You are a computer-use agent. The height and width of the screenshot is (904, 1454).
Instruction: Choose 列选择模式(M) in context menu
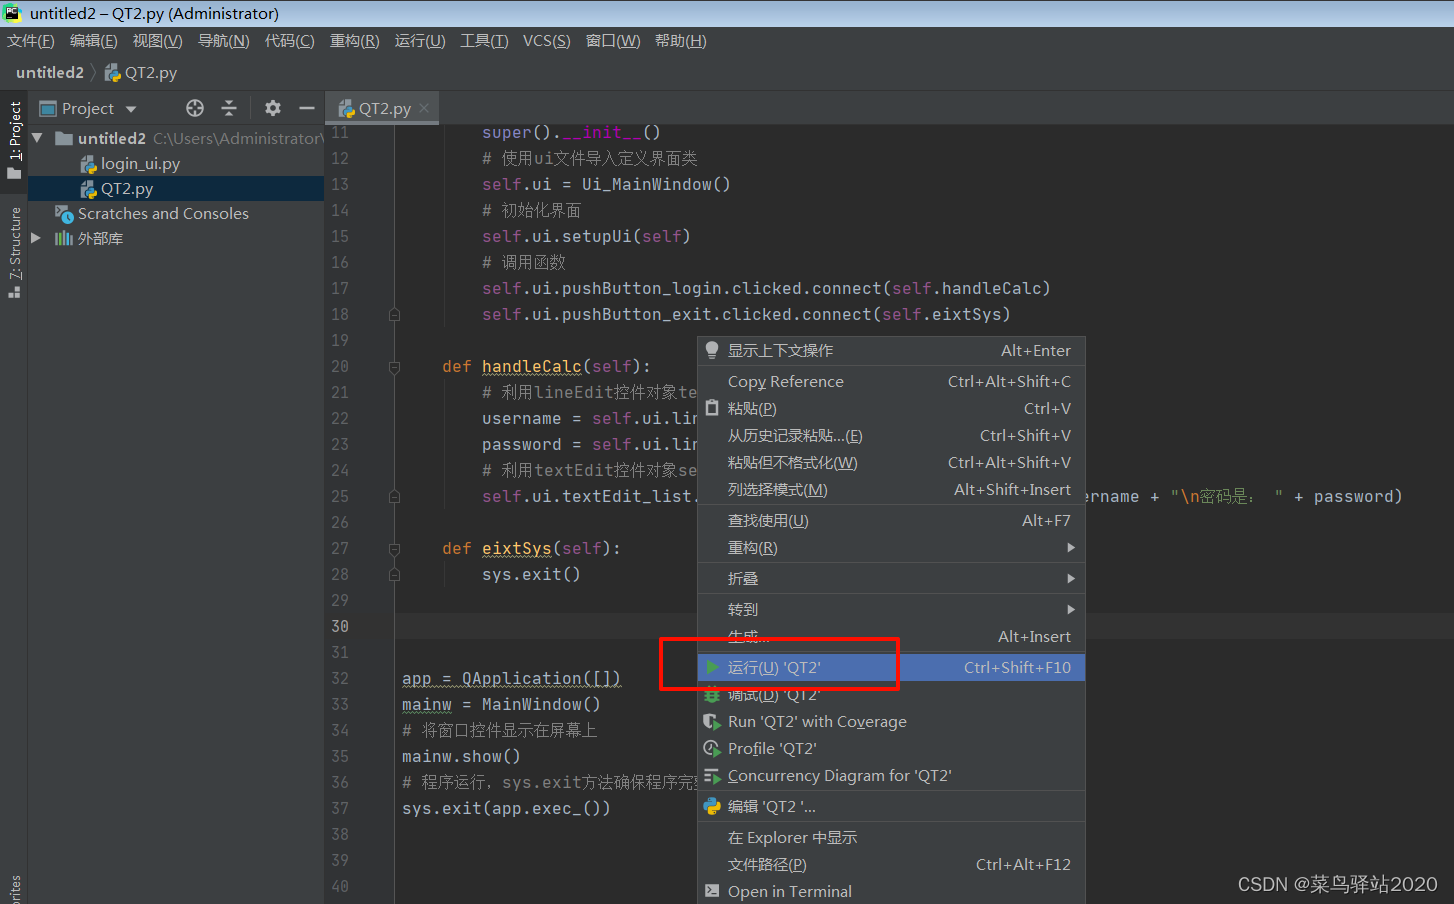[891, 489]
